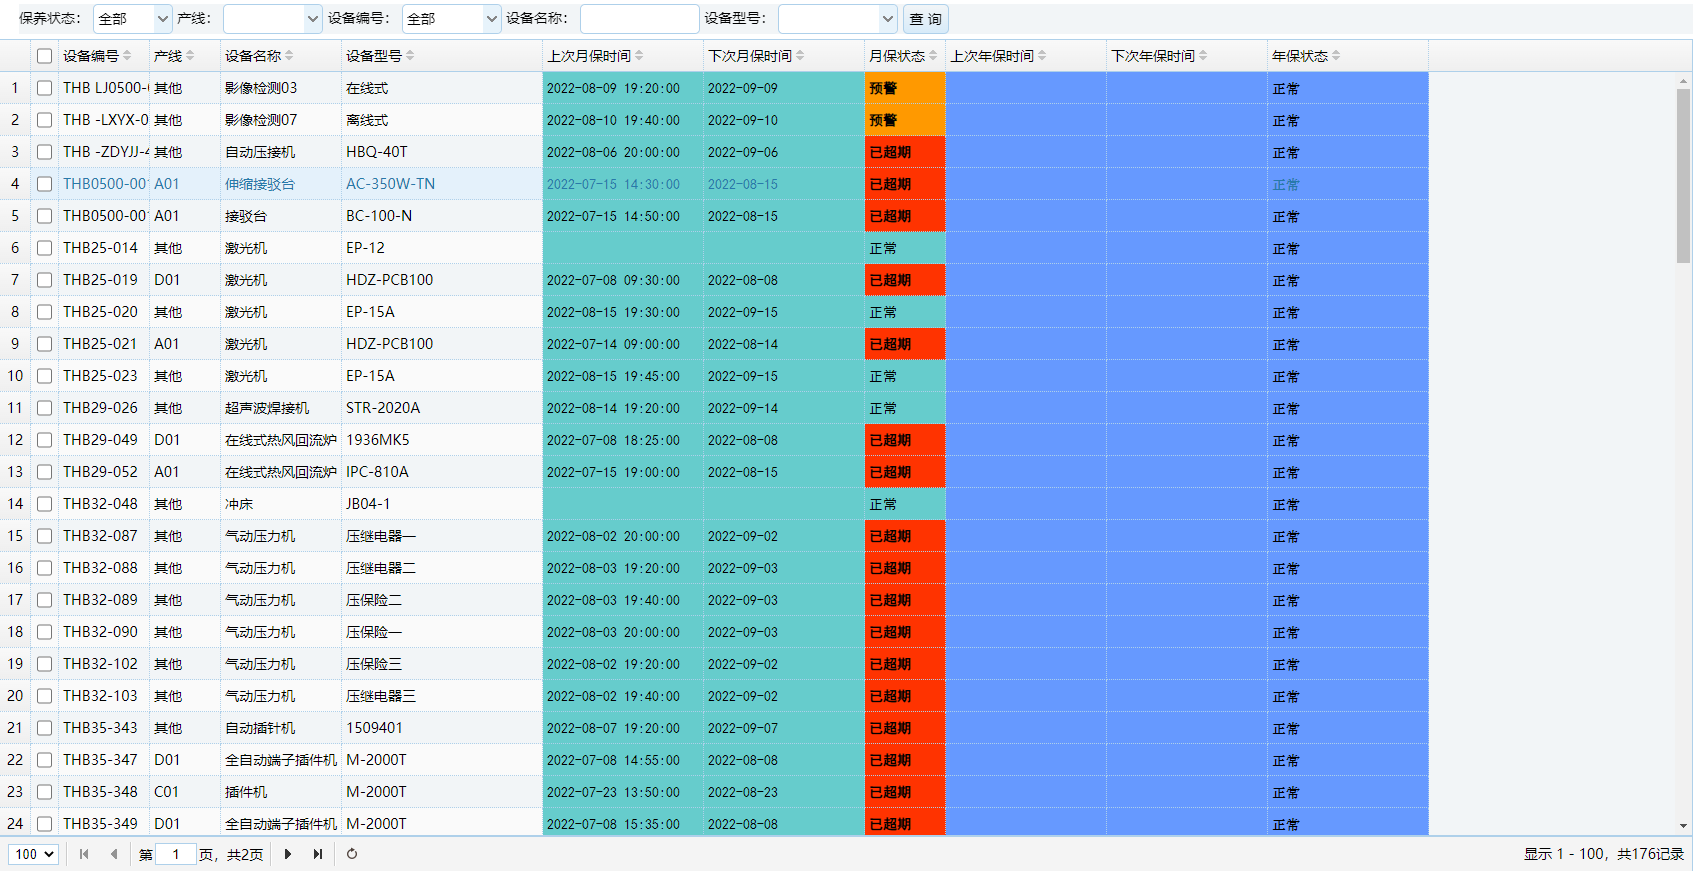Click the 预警 status cell in row 1

pyautogui.click(x=905, y=88)
